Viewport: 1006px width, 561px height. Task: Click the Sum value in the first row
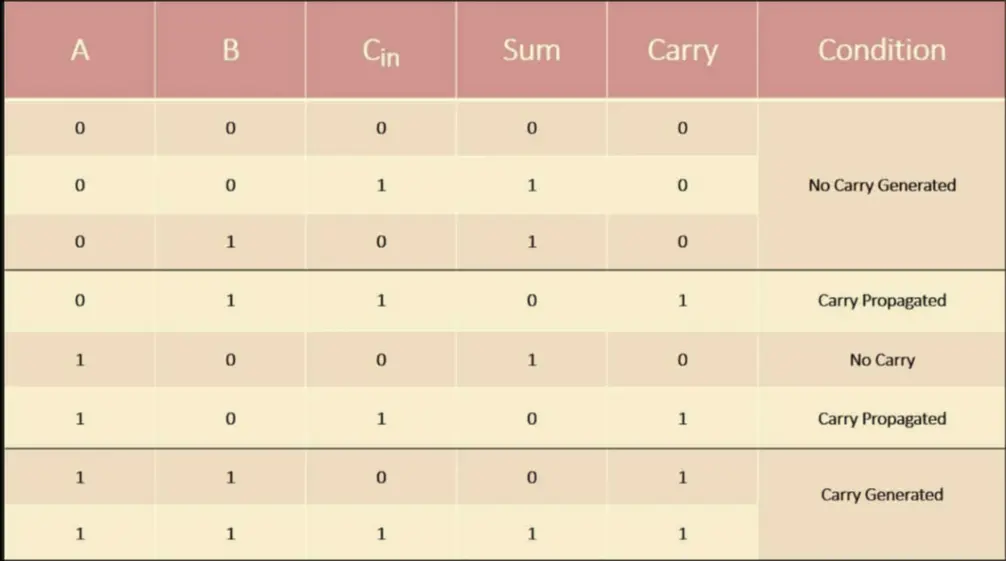pos(531,128)
